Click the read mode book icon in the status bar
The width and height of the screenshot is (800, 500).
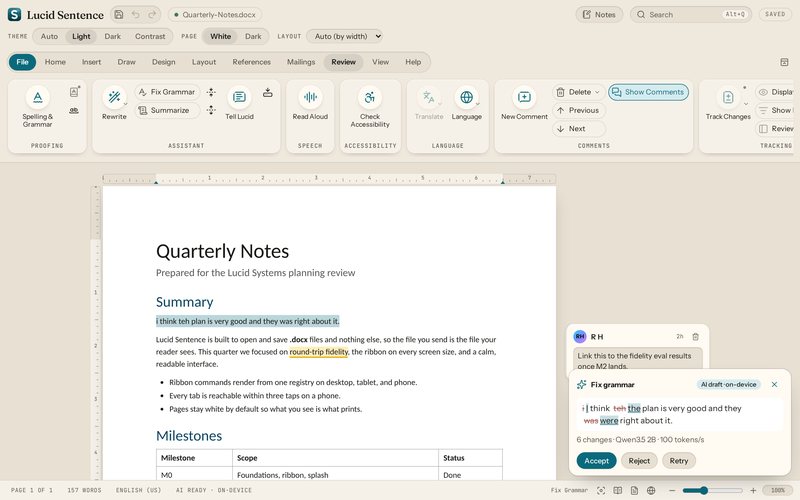click(617, 490)
